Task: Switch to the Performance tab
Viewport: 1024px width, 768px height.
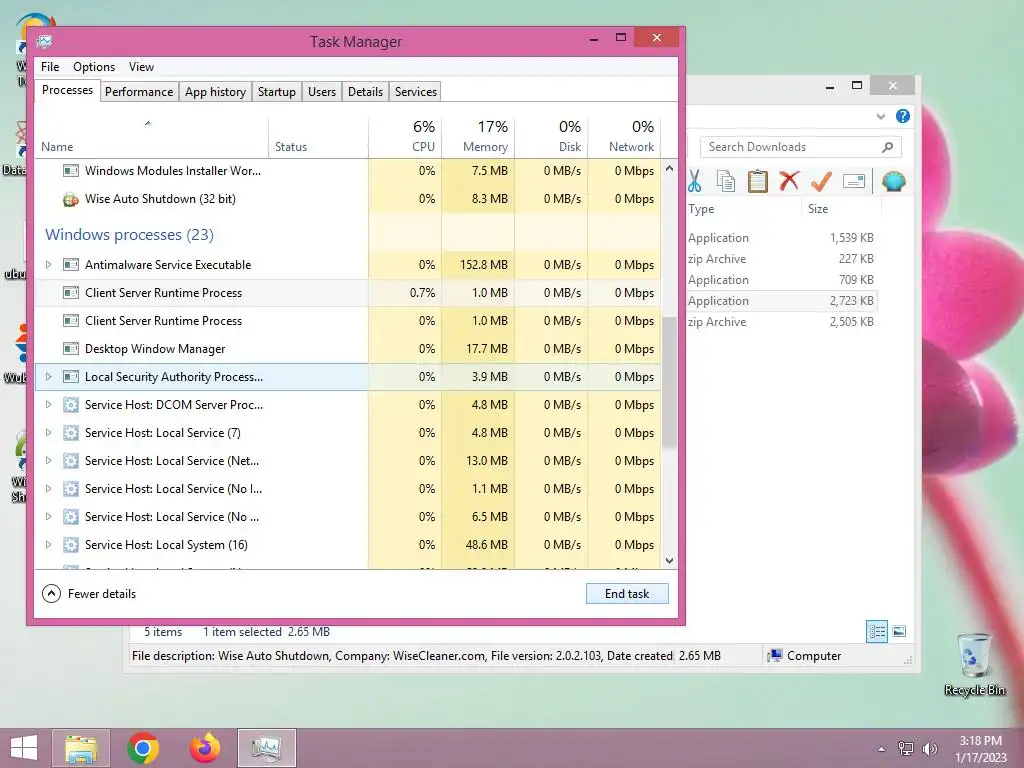Action: pyautogui.click(x=139, y=92)
